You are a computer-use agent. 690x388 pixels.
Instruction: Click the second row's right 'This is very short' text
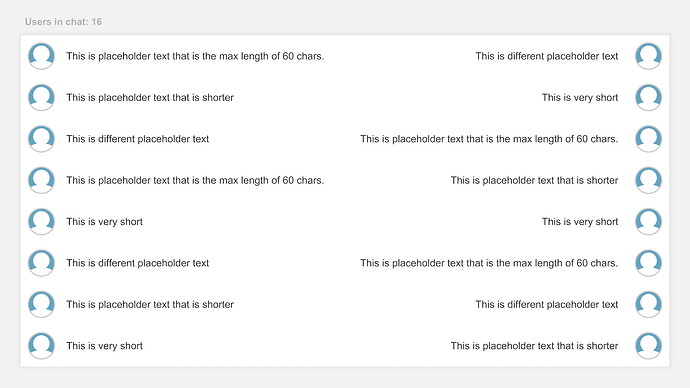click(x=580, y=98)
